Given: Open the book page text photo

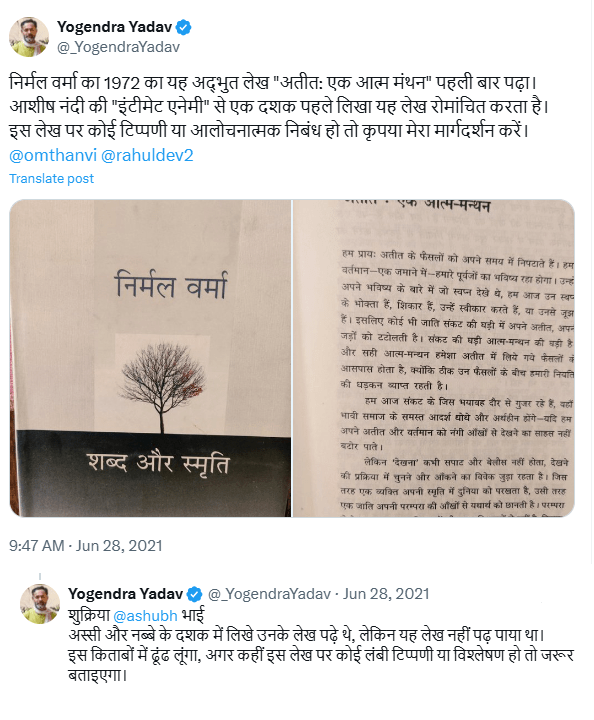Looking at the screenshot, I should [434, 358].
